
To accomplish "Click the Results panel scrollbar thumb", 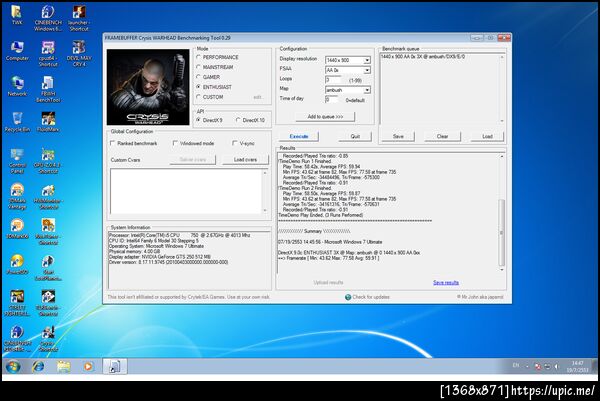I will pyautogui.click(x=502, y=233).
